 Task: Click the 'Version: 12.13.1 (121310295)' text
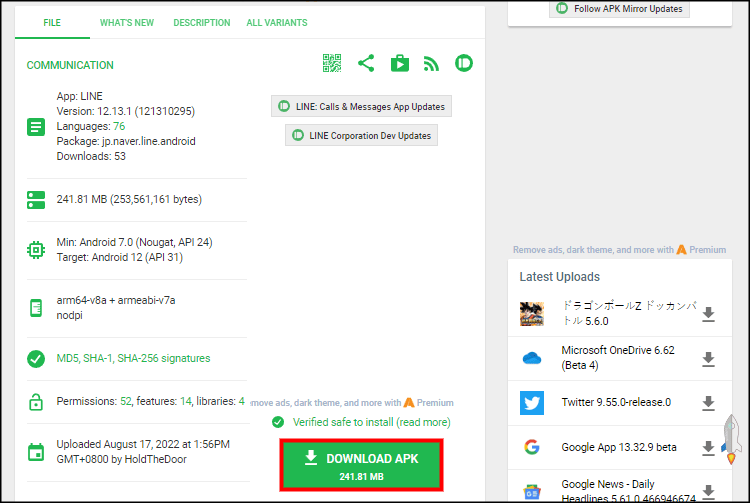[x=126, y=111]
